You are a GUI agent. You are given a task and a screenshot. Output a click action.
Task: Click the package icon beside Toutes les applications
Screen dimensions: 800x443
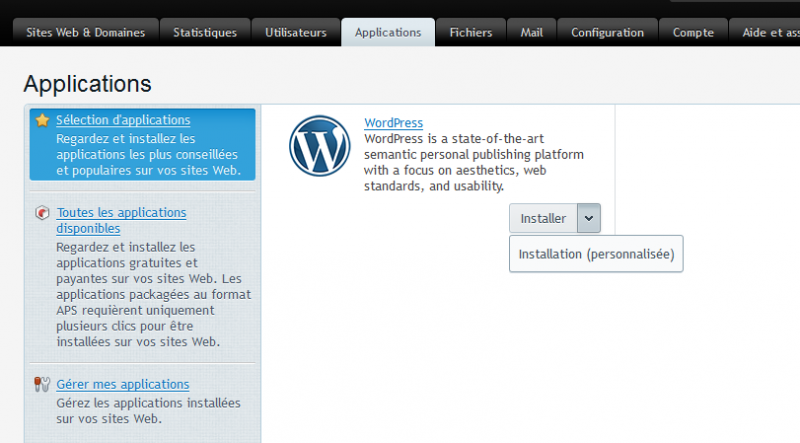[x=42, y=212]
